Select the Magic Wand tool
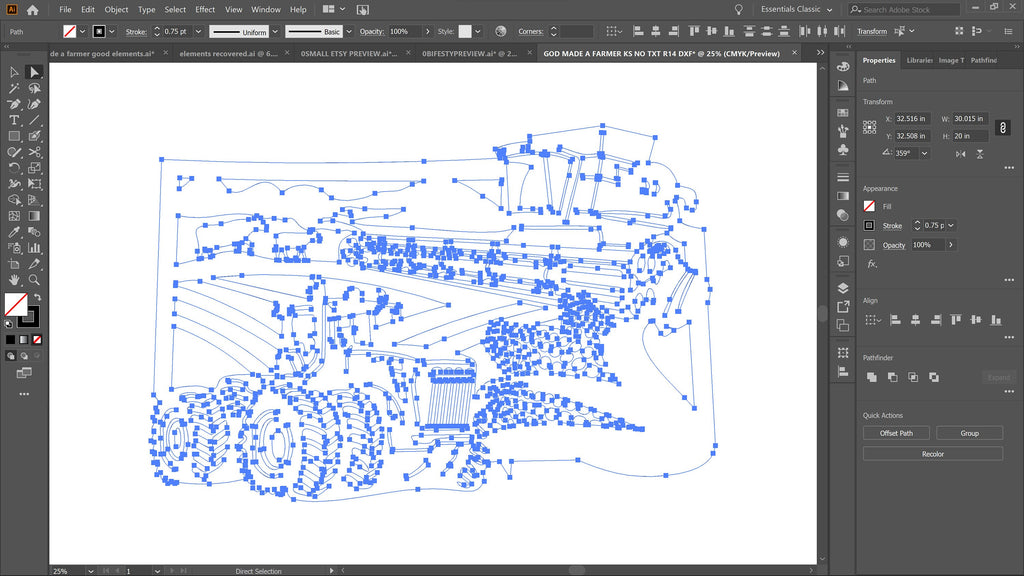Viewport: 1024px width, 576px height. click(x=14, y=88)
